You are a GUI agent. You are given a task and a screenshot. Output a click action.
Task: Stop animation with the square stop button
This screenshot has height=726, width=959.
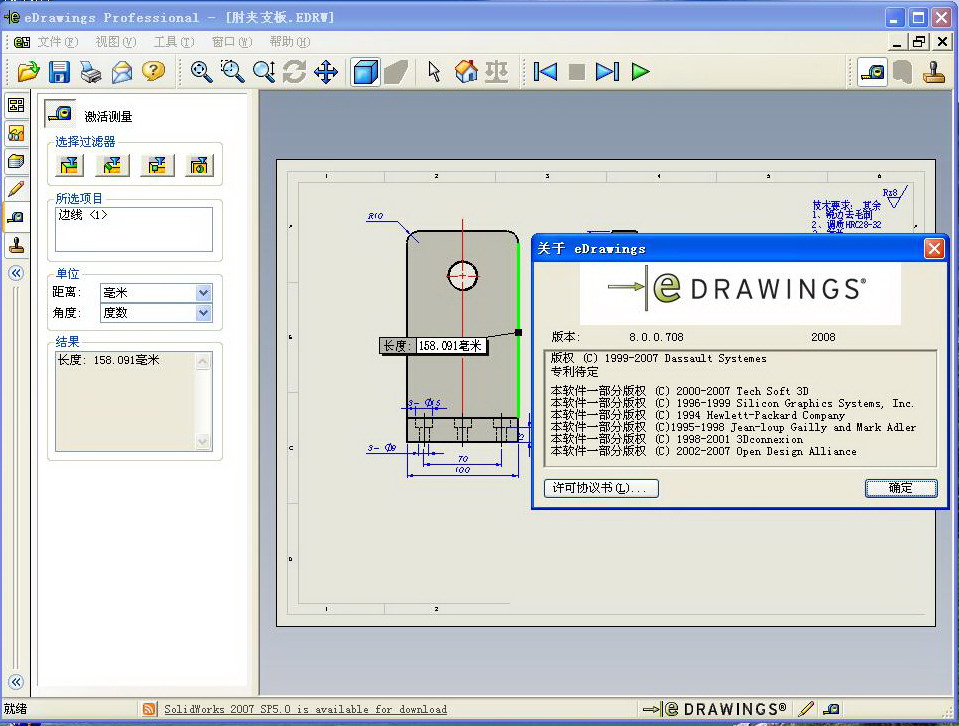point(577,72)
